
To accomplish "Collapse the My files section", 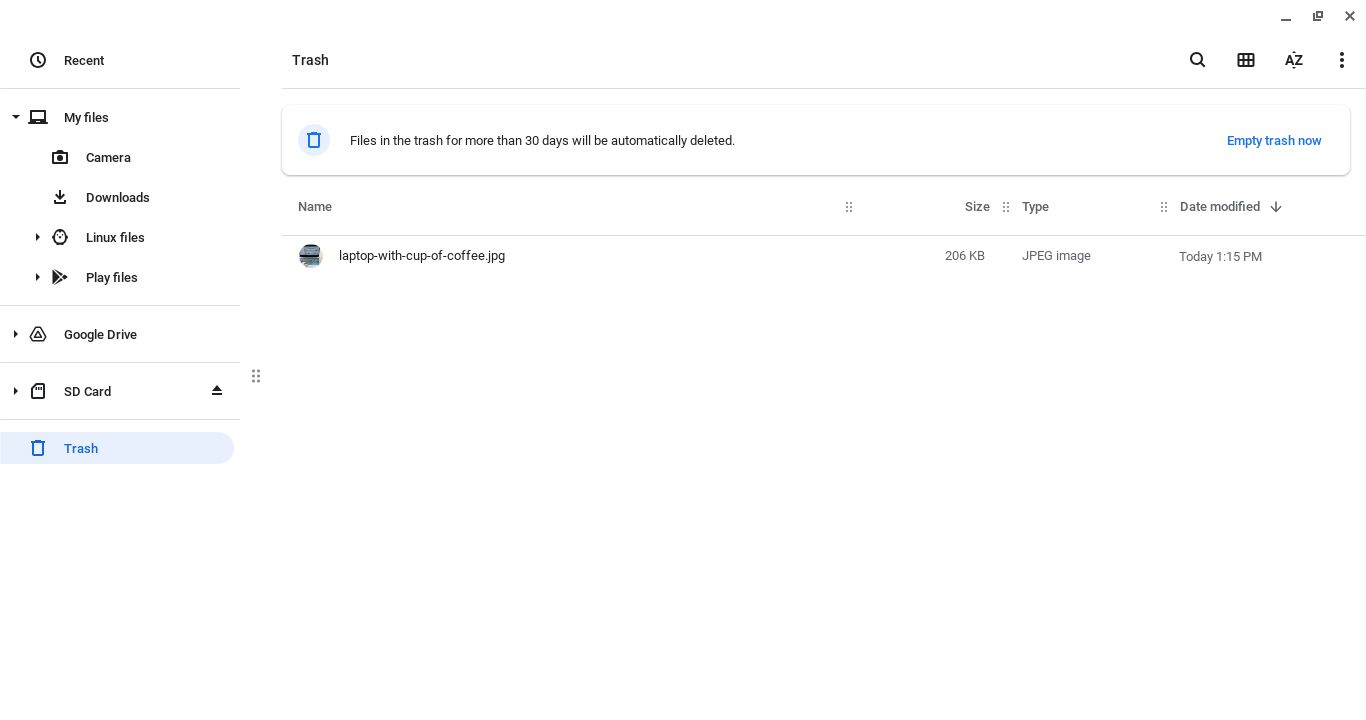I will pyautogui.click(x=16, y=117).
